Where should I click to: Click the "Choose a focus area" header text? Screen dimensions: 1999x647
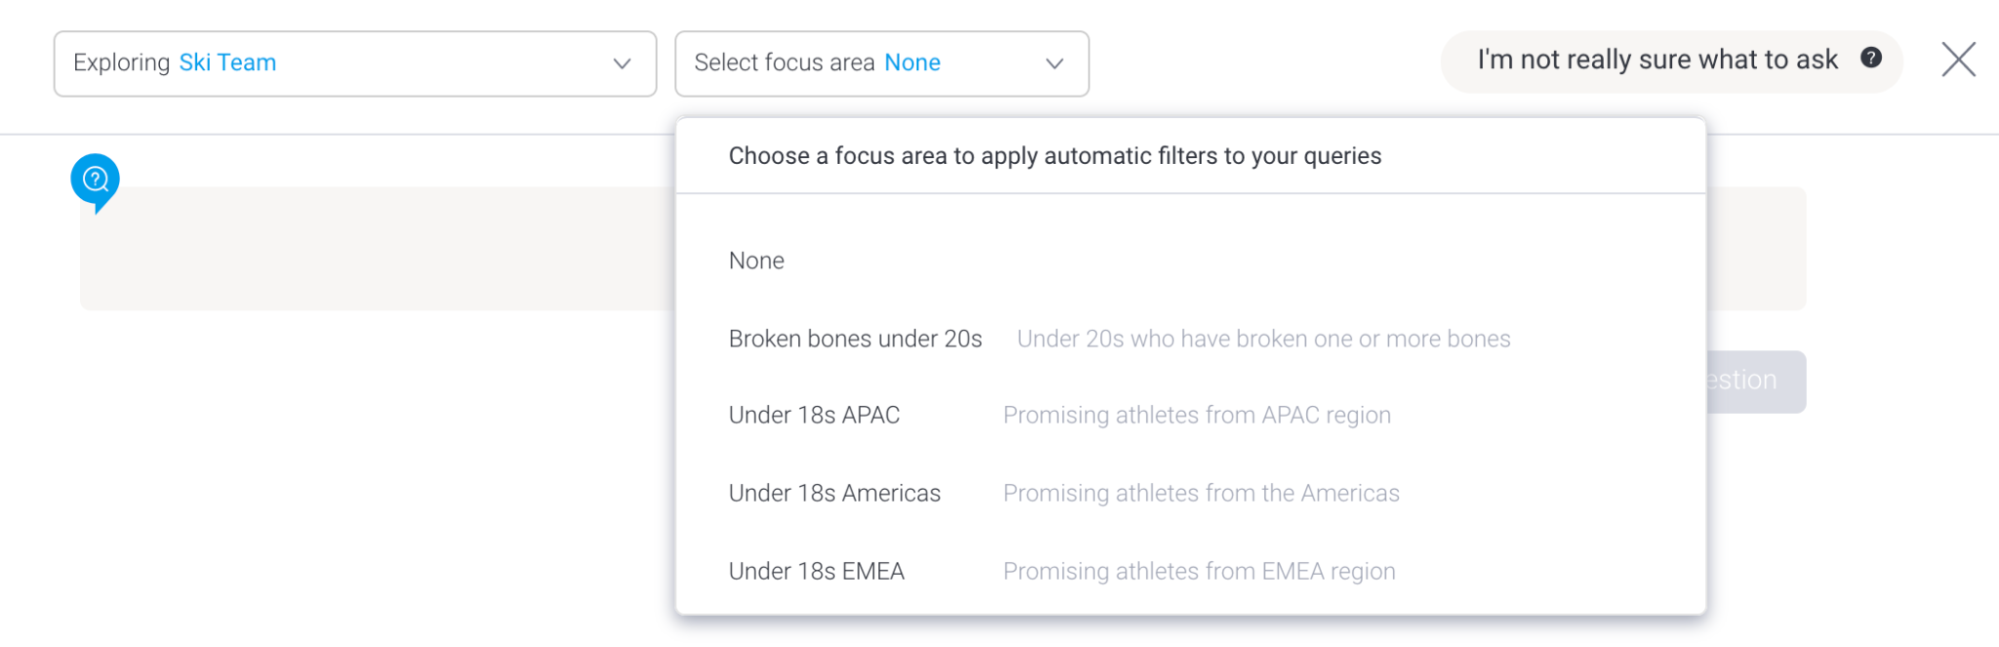(x=1054, y=156)
